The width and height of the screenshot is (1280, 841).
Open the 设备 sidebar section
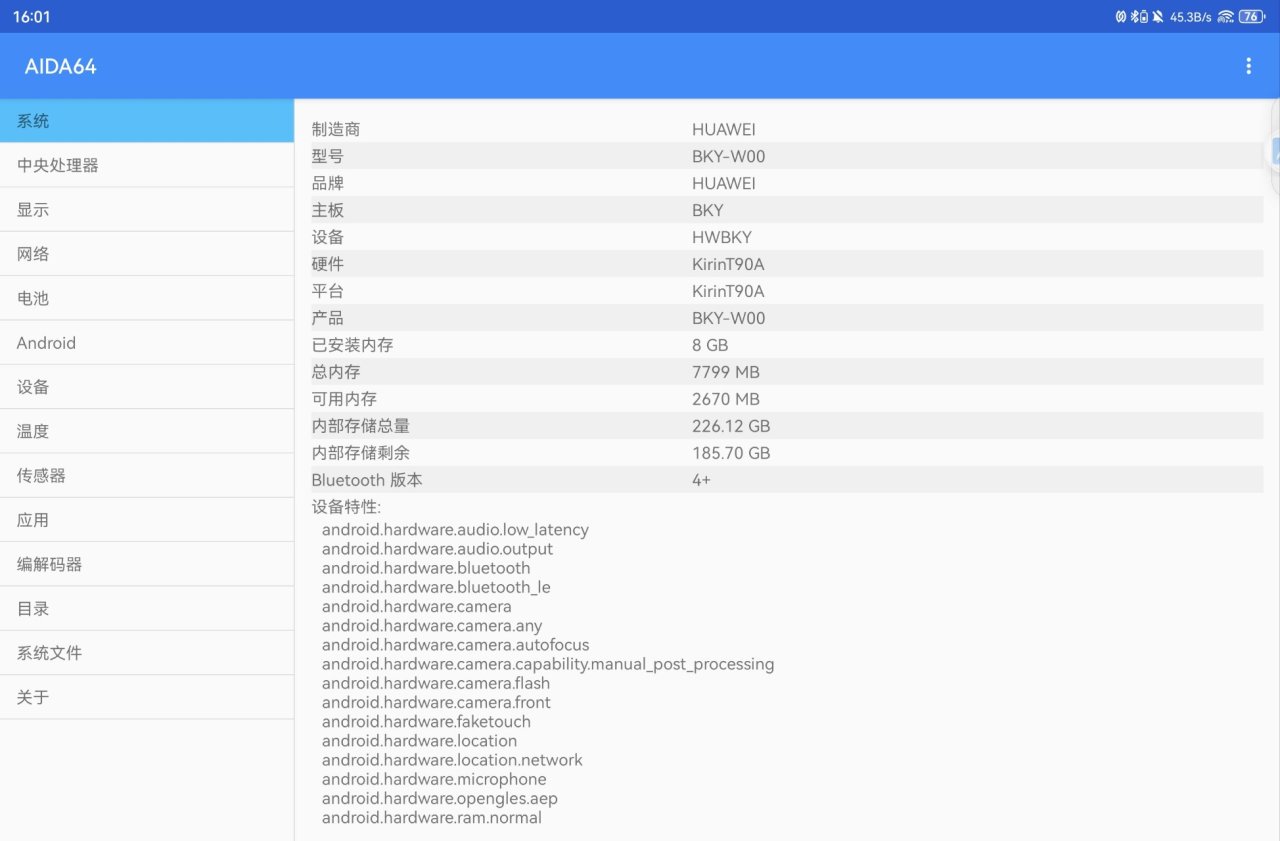tap(147, 387)
